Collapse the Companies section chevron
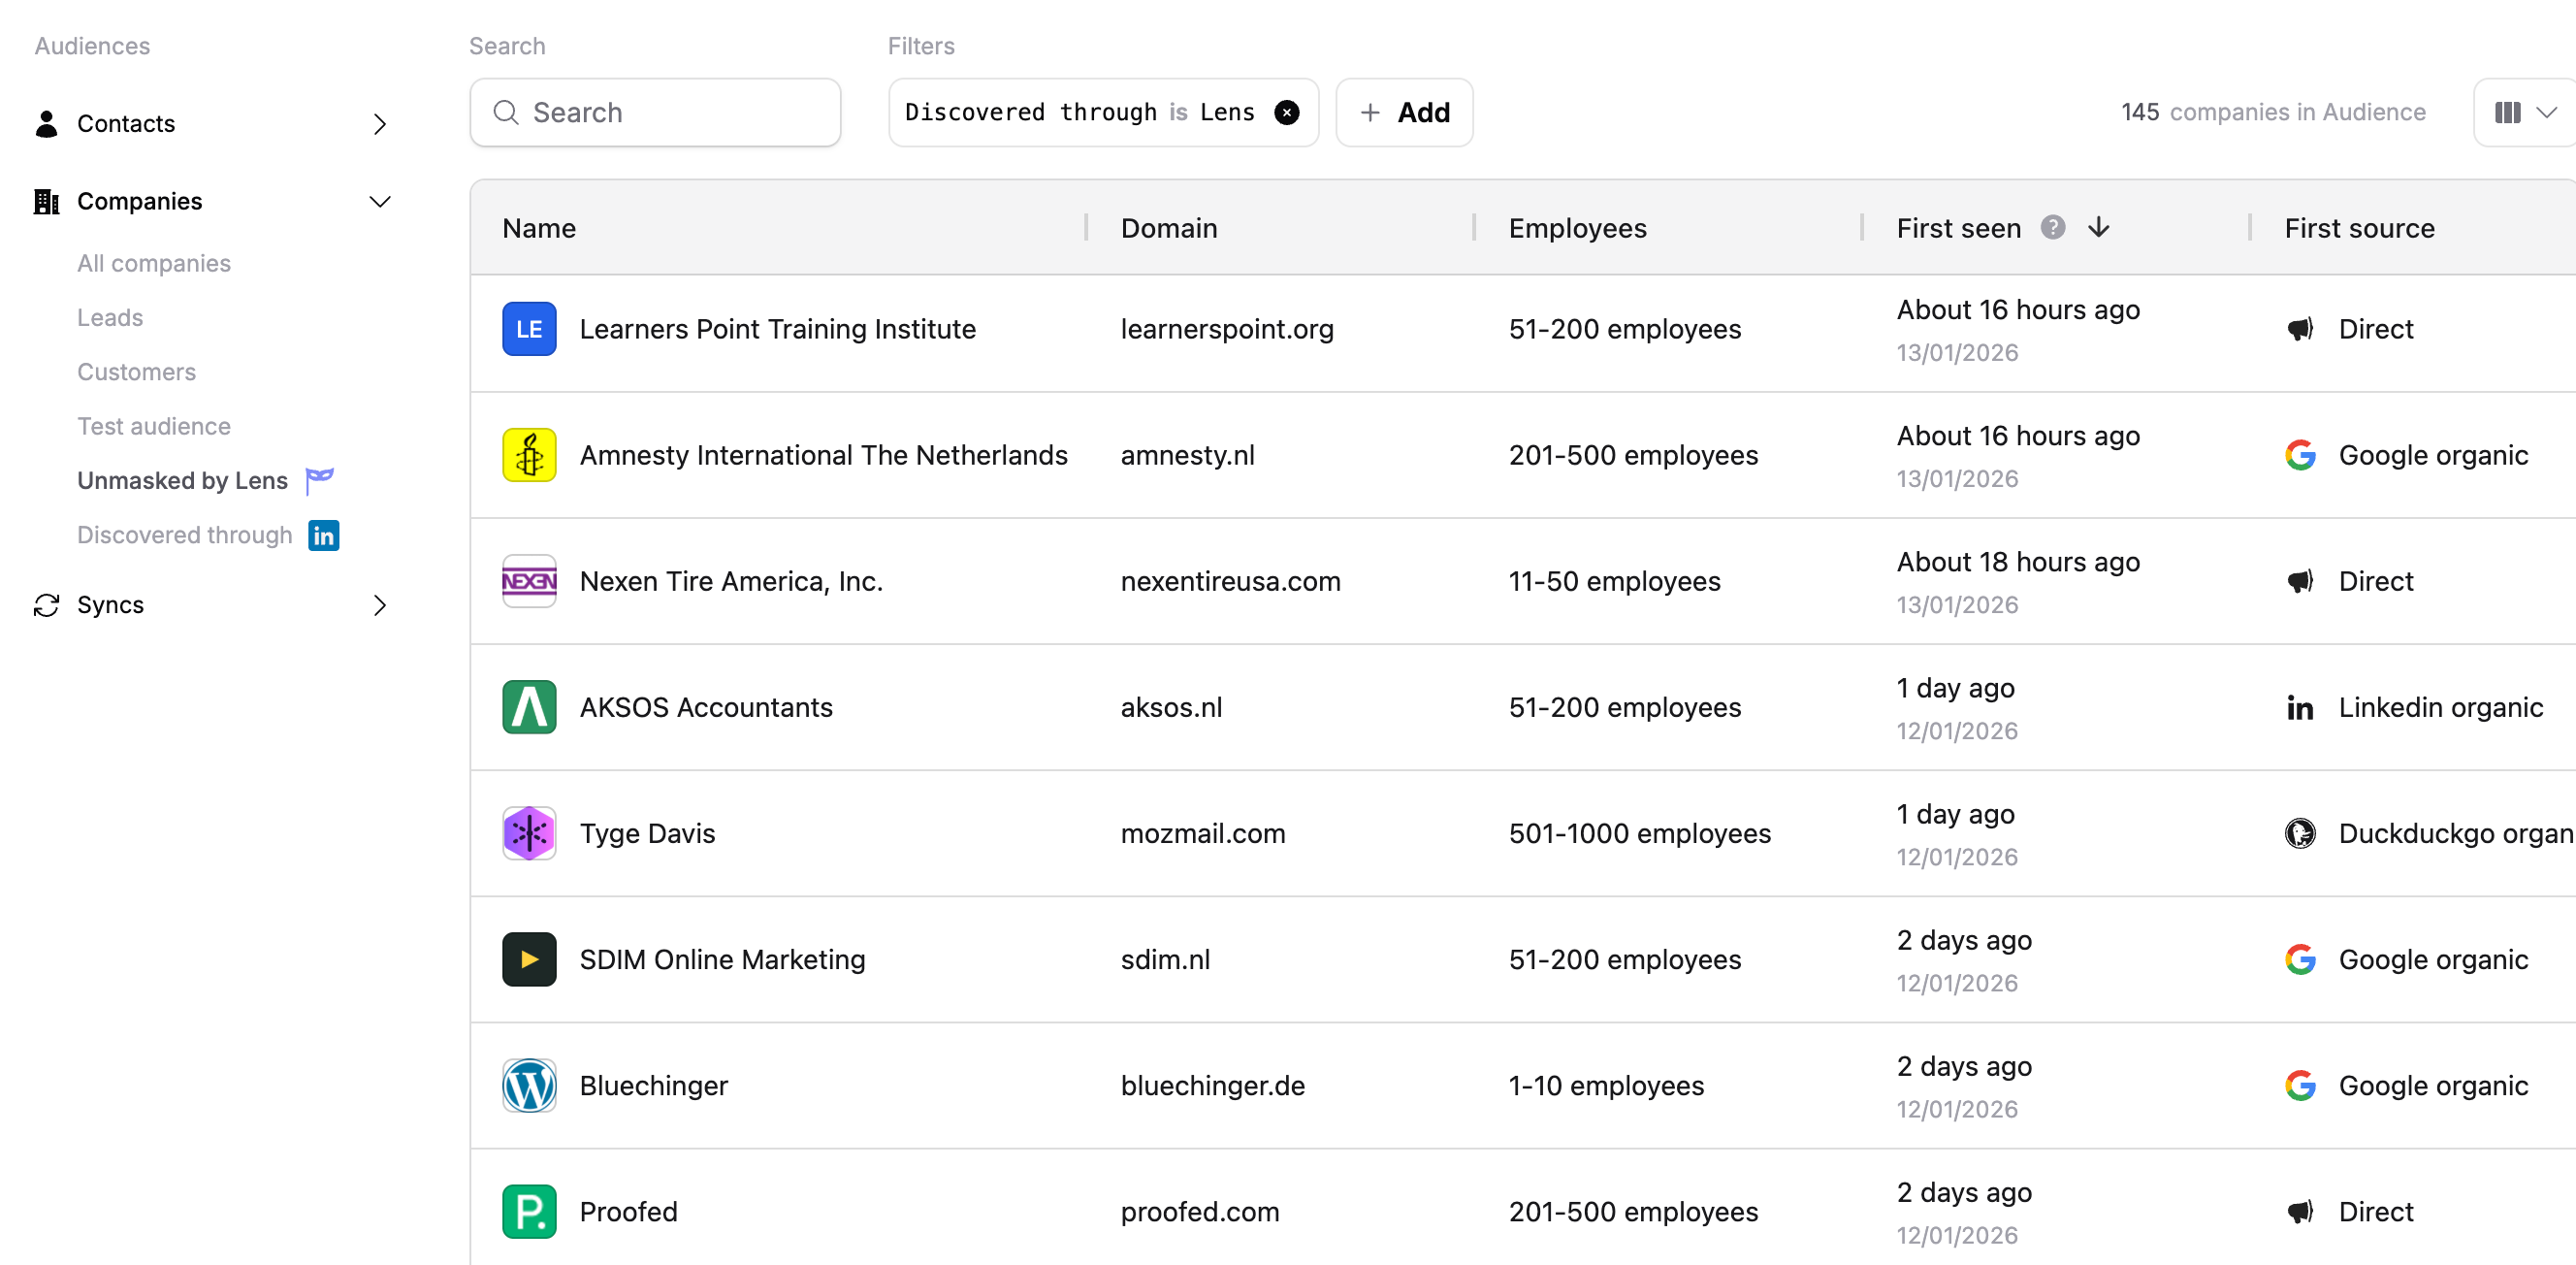The image size is (2576, 1265). 380,201
